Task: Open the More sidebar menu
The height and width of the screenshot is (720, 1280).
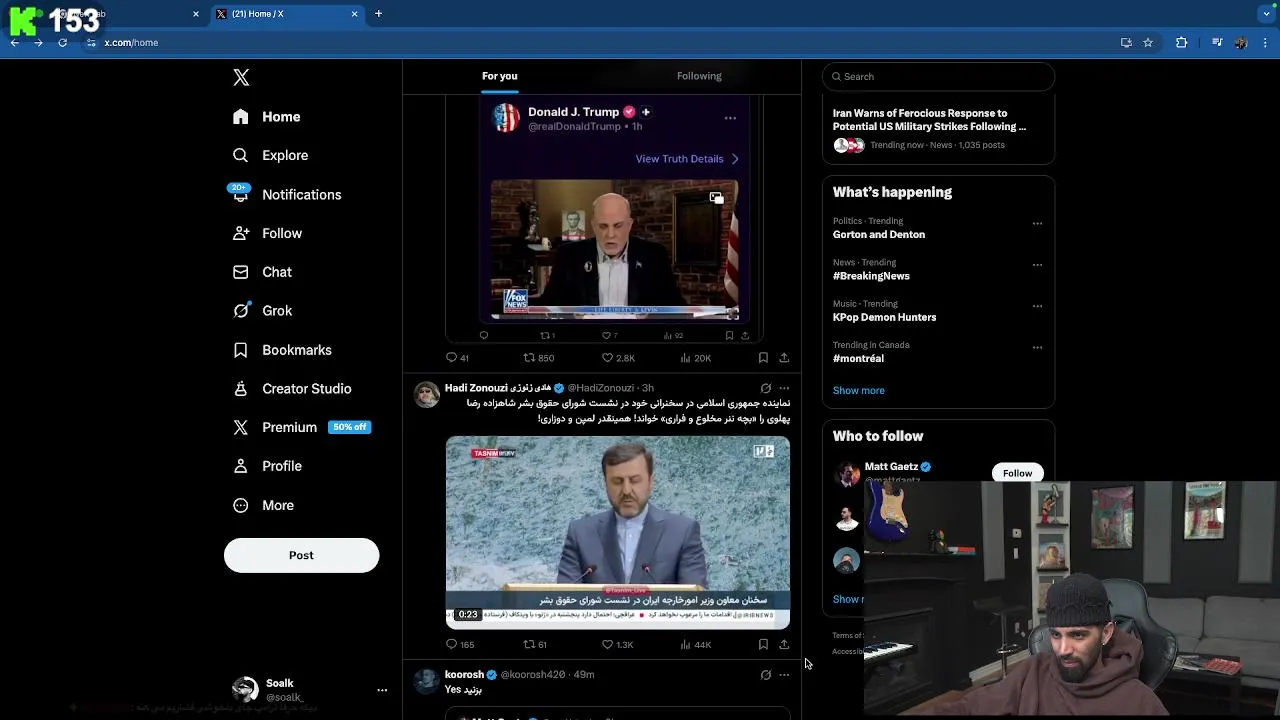Action: 263,506
